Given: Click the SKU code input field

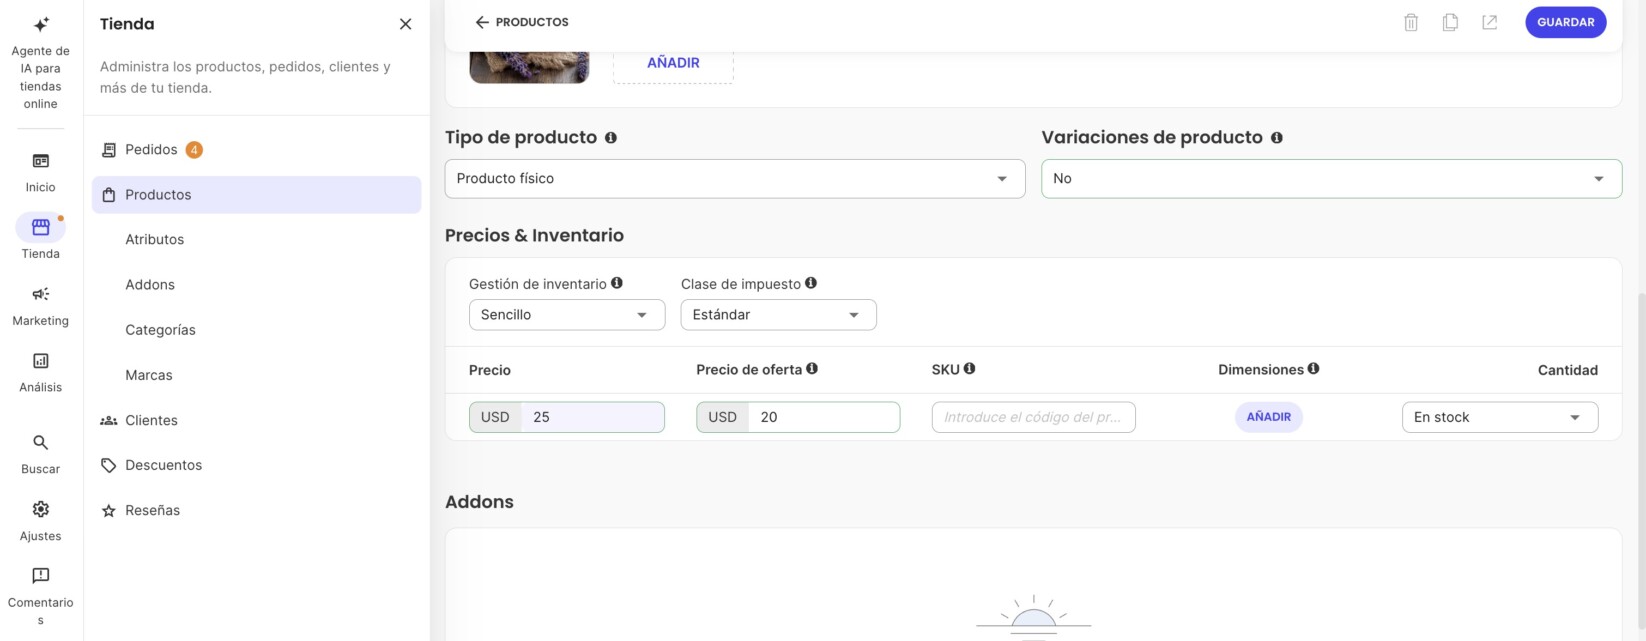Looking at the screenshot, I should pos(1033,417).
